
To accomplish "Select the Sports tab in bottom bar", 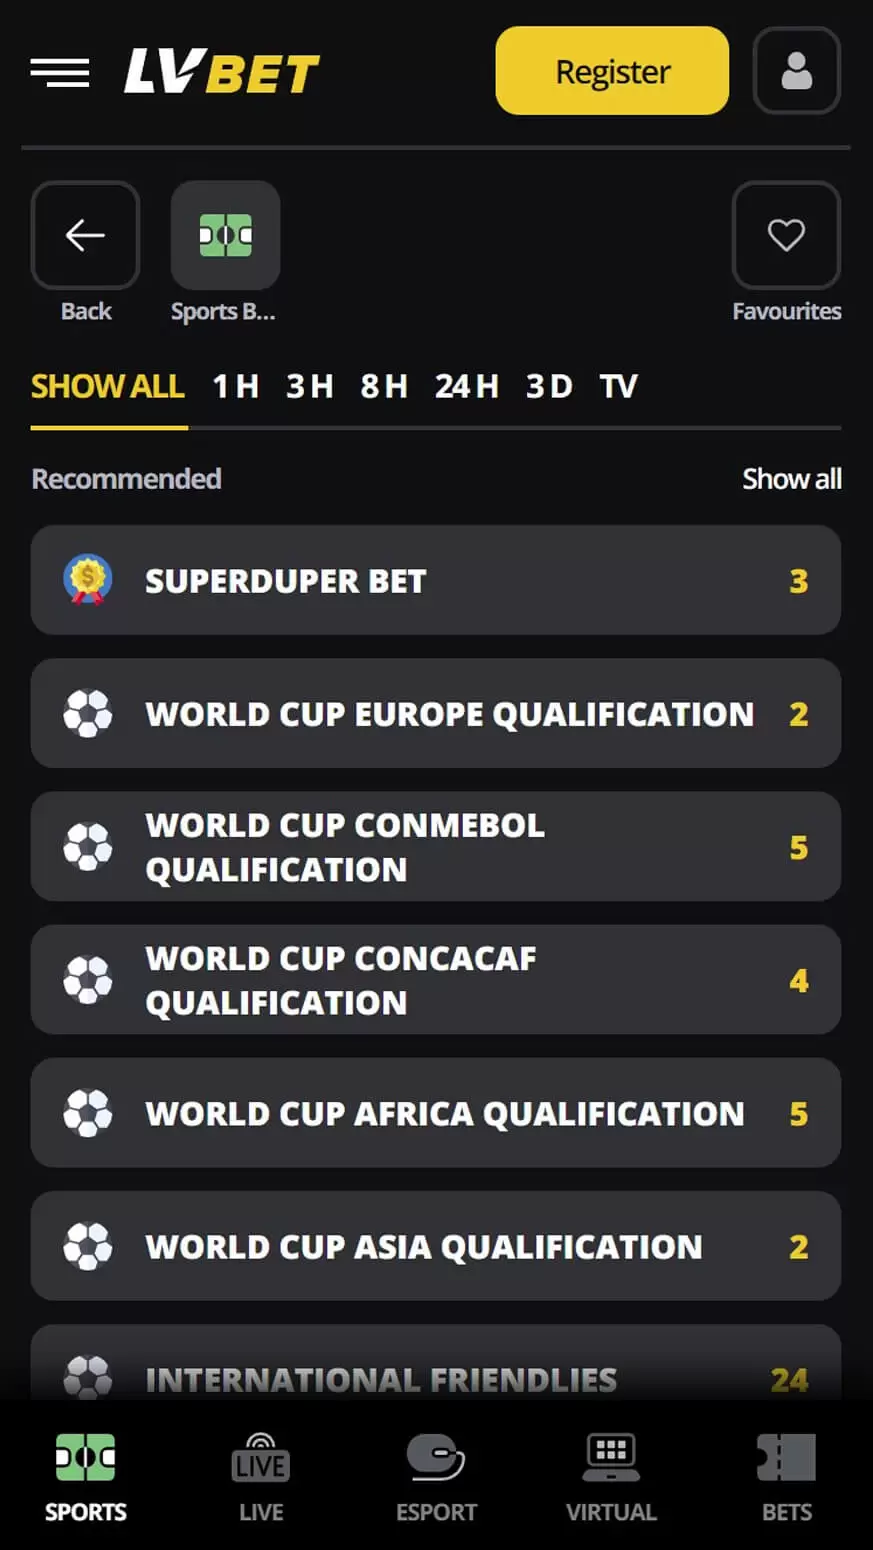I will tap(86, 1476).
